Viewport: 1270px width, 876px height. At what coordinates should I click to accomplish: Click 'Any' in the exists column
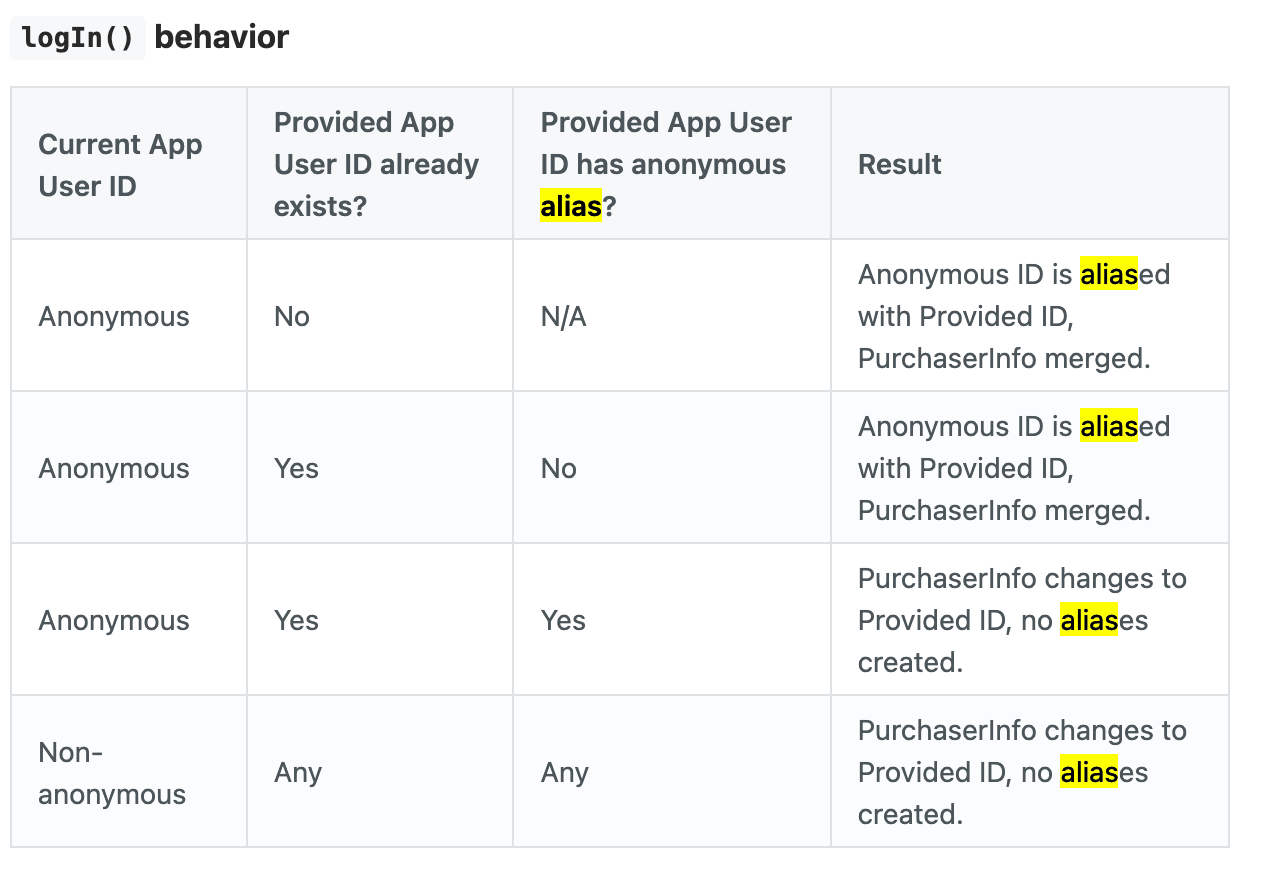tap(298, 773)
